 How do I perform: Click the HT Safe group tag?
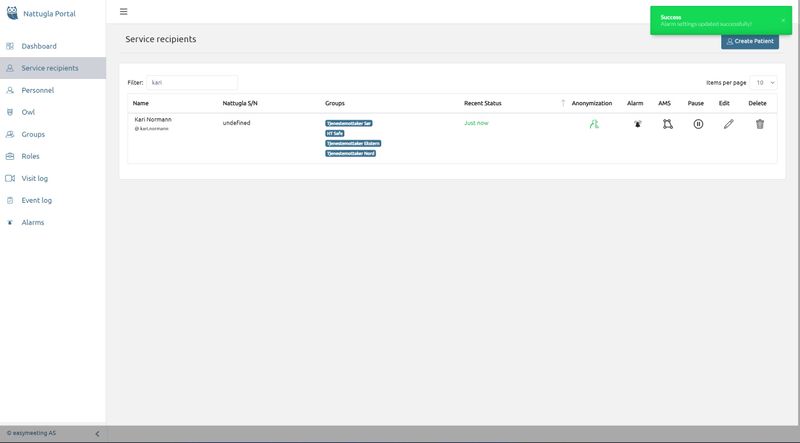335,133
